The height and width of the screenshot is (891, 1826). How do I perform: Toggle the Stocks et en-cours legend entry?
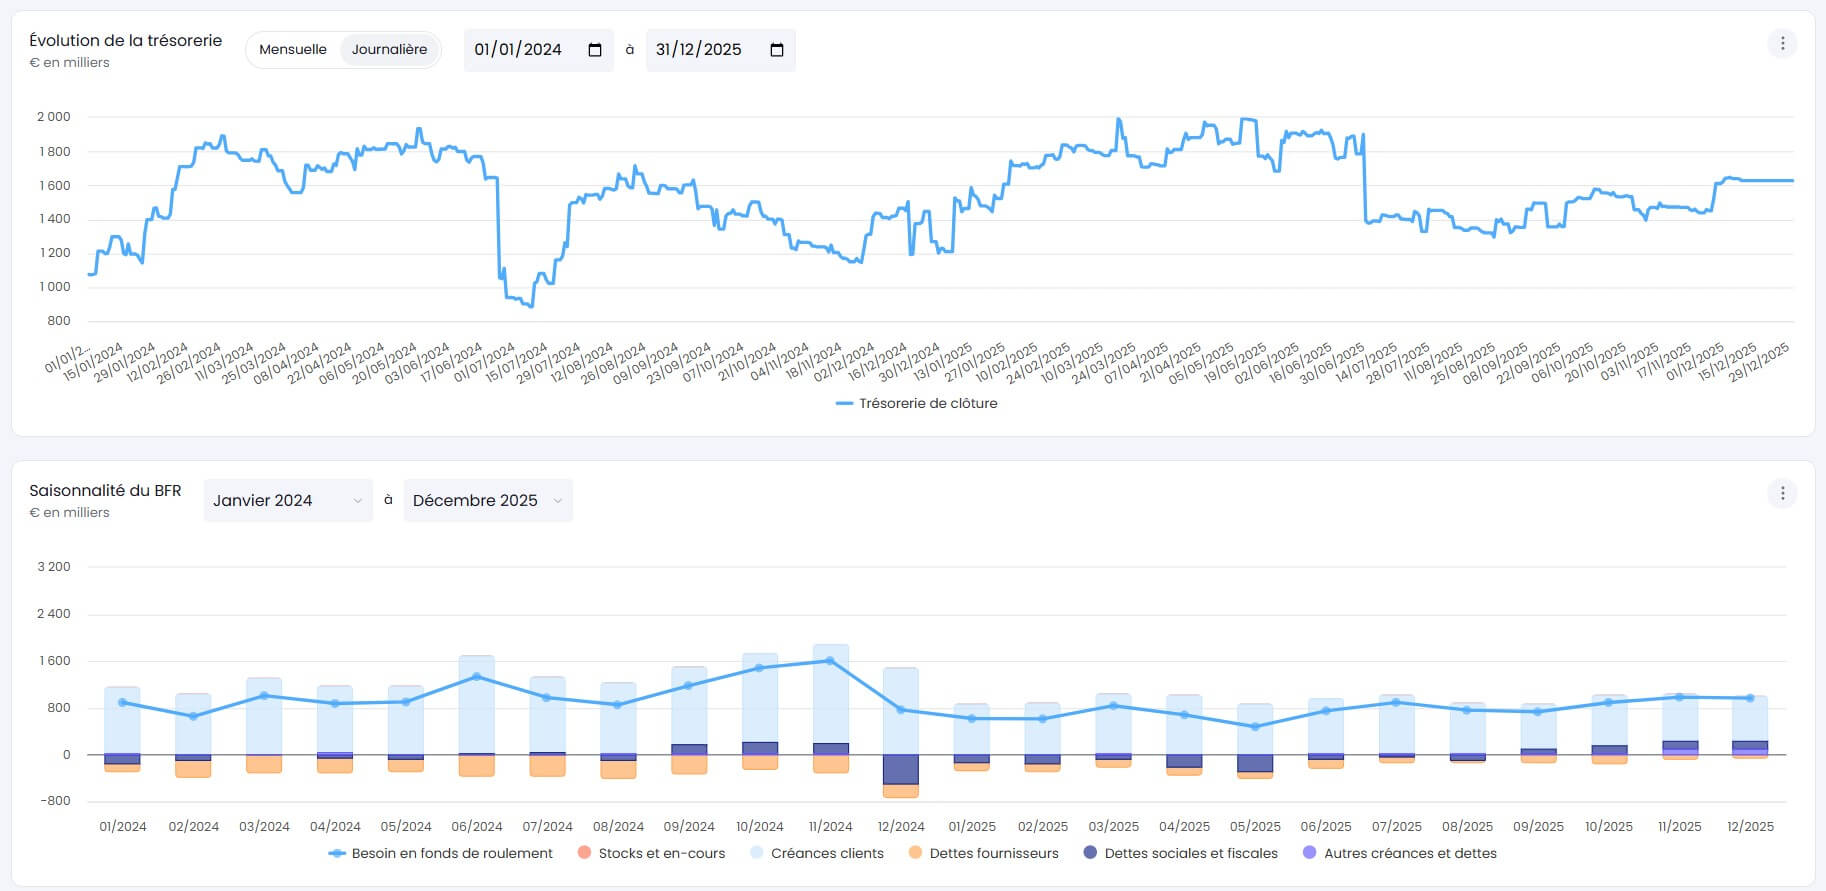pyautogui.click(x=652, y=854)
